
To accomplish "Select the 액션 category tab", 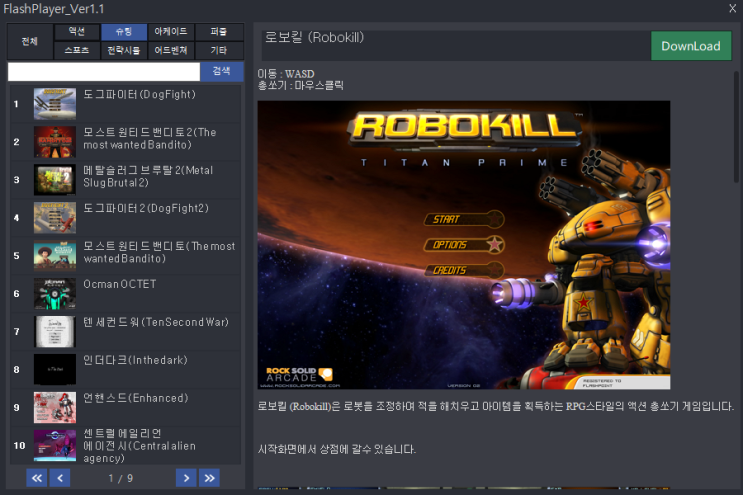I will click(77, 32).
